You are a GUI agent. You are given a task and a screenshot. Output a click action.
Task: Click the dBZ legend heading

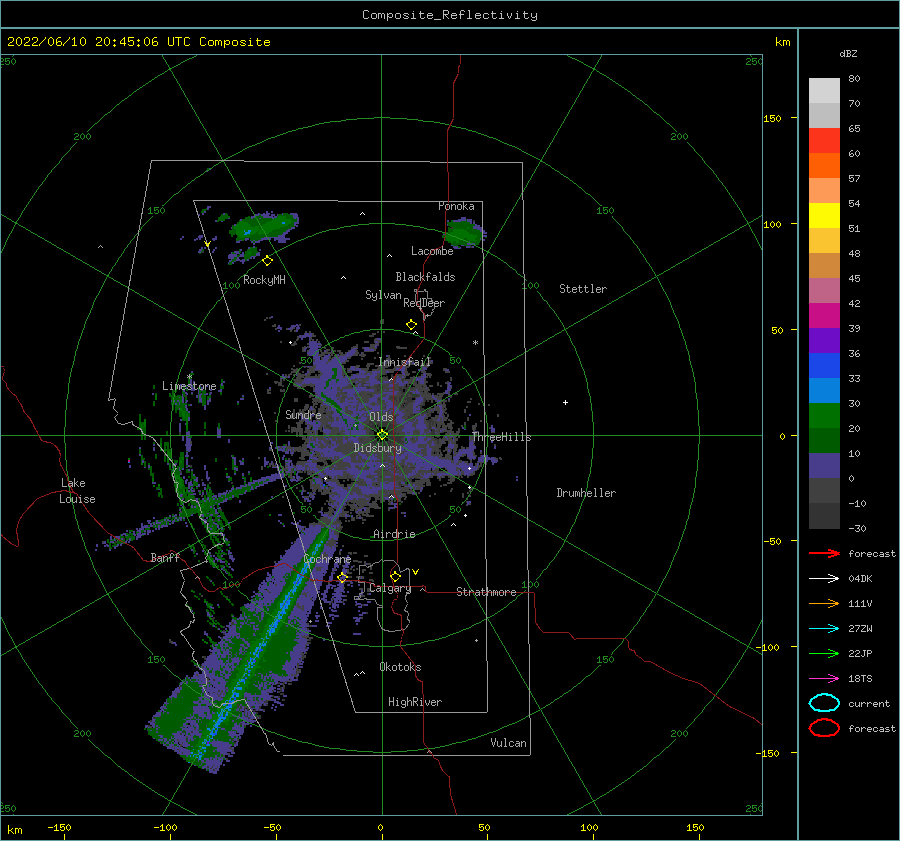tap(848, 53)
